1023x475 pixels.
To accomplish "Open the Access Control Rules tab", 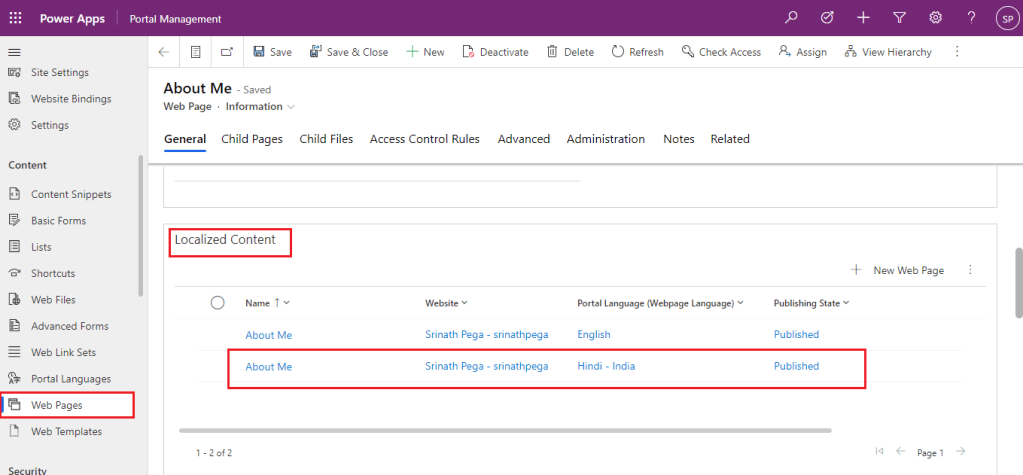I will pyautogui.click(x=424, y=139).
